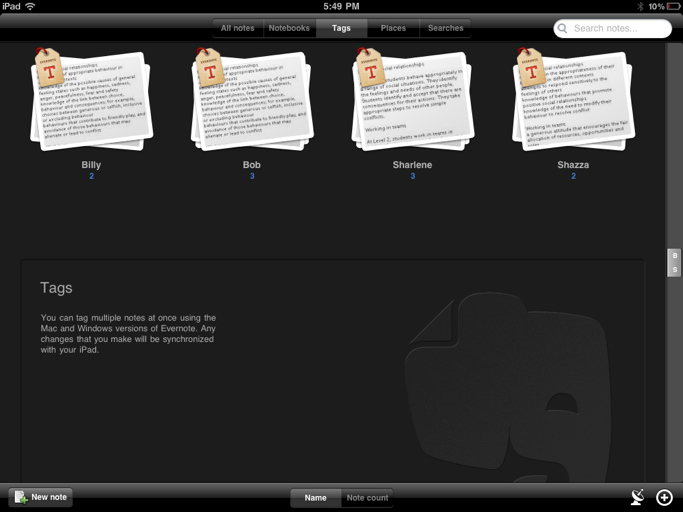Open the Bob tag note stack
The height and width of the screenshot is (512, 683).
(252, 99)
